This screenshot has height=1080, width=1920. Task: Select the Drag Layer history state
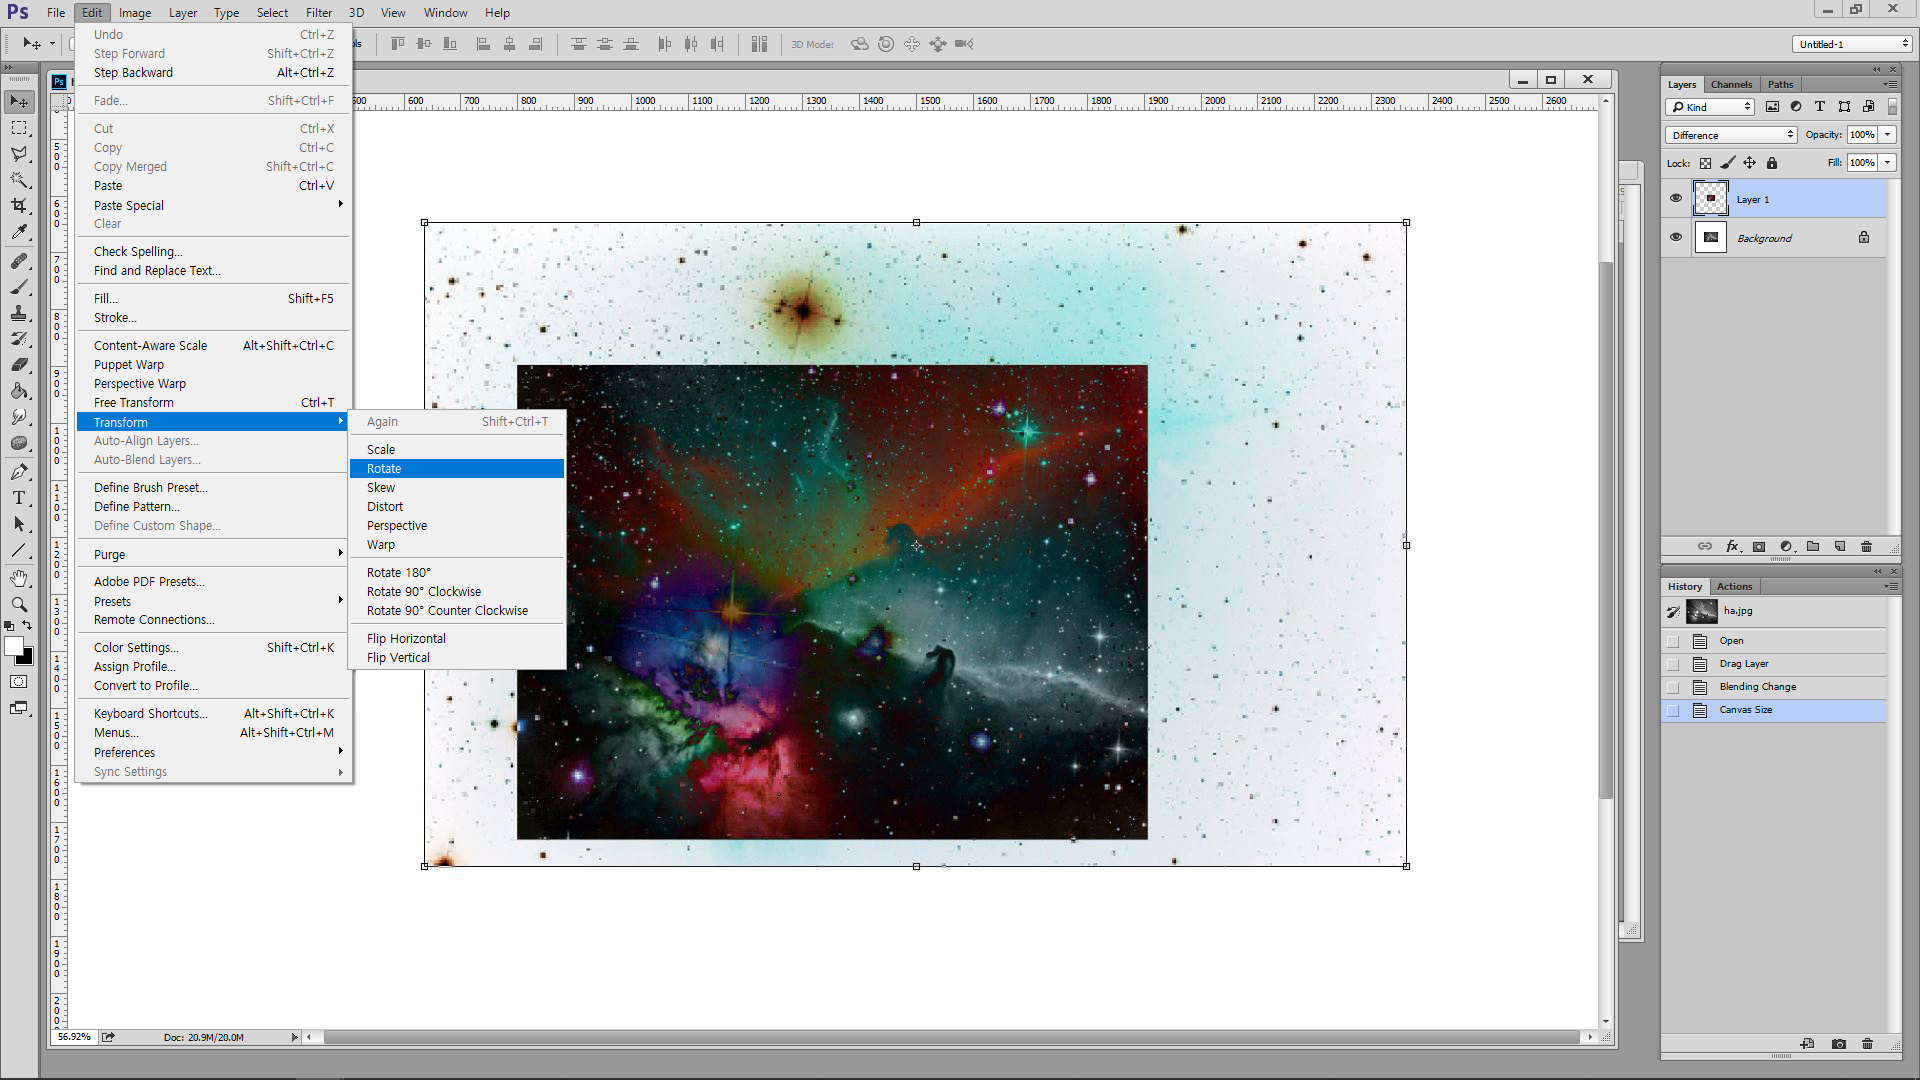coord(1775,664)
